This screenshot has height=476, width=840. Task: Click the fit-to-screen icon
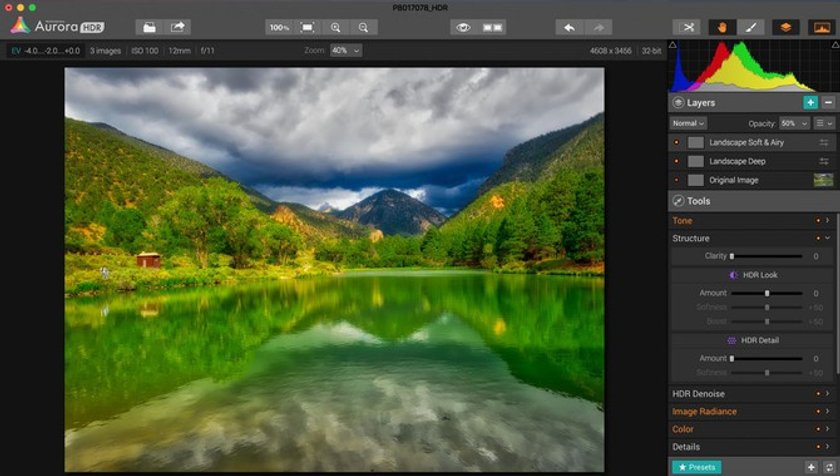308,27
